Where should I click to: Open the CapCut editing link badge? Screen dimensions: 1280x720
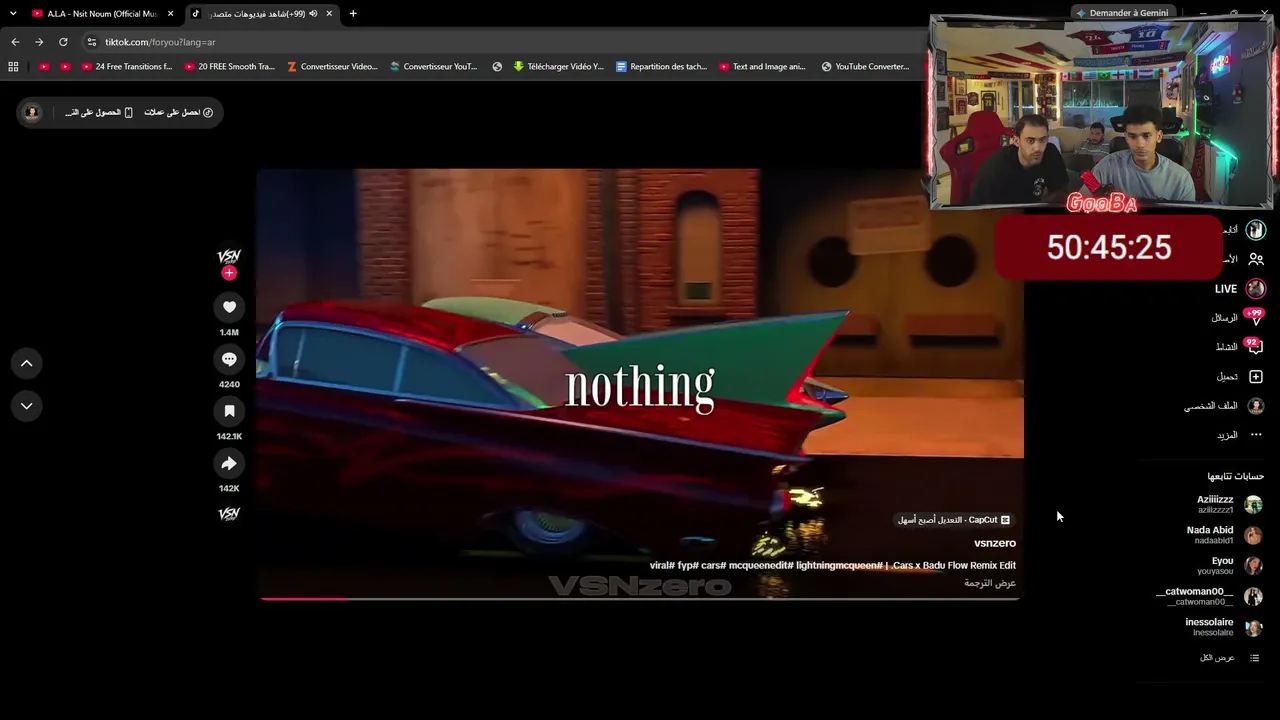[x=954, y=520]
